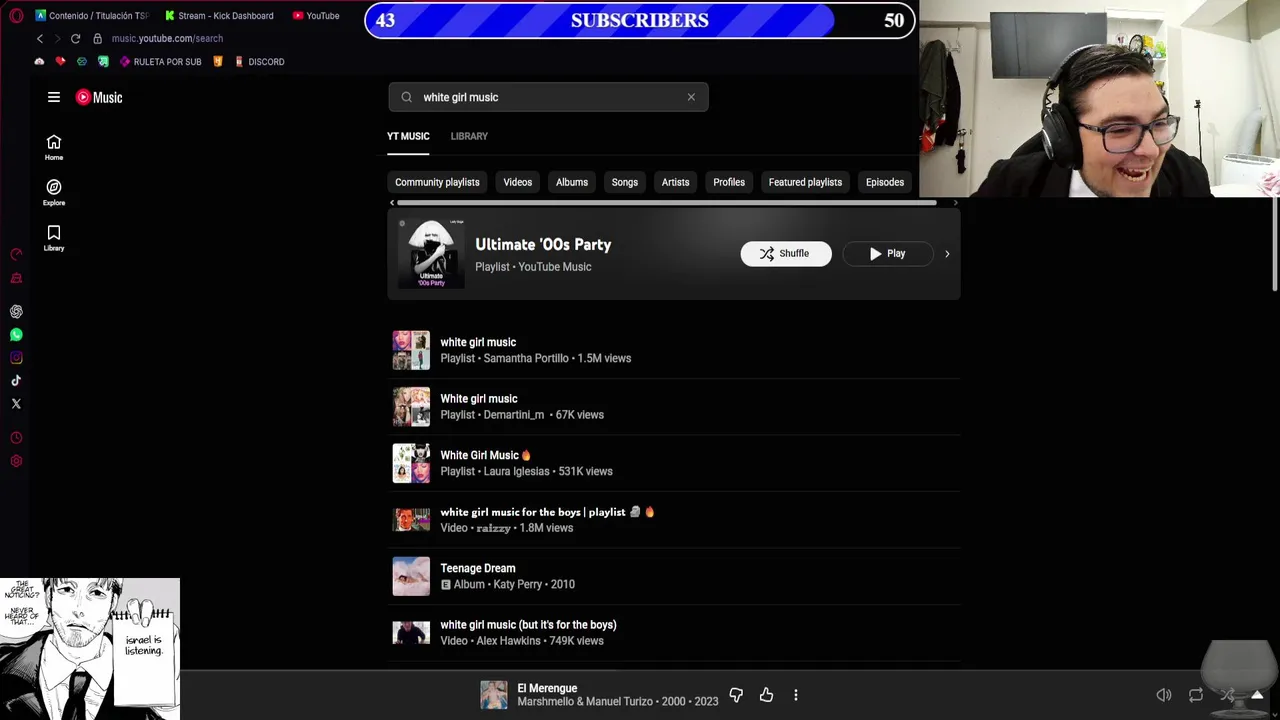Open the Explore page in sidebar
The height and width of the screenshot is (720, 1280).
tap(54, 192)
